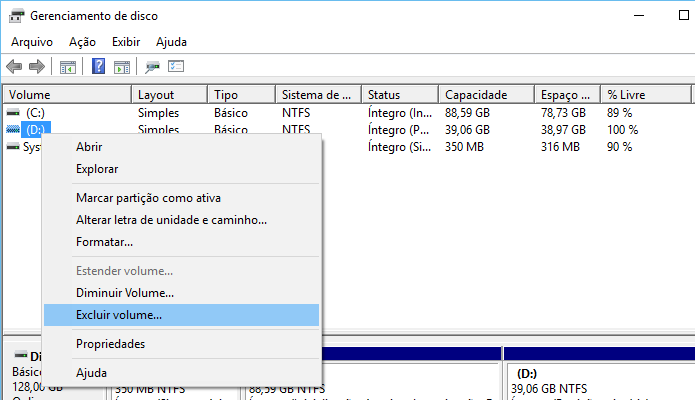
Task: Click the Disk Management title bar icon
Action: 17,16
